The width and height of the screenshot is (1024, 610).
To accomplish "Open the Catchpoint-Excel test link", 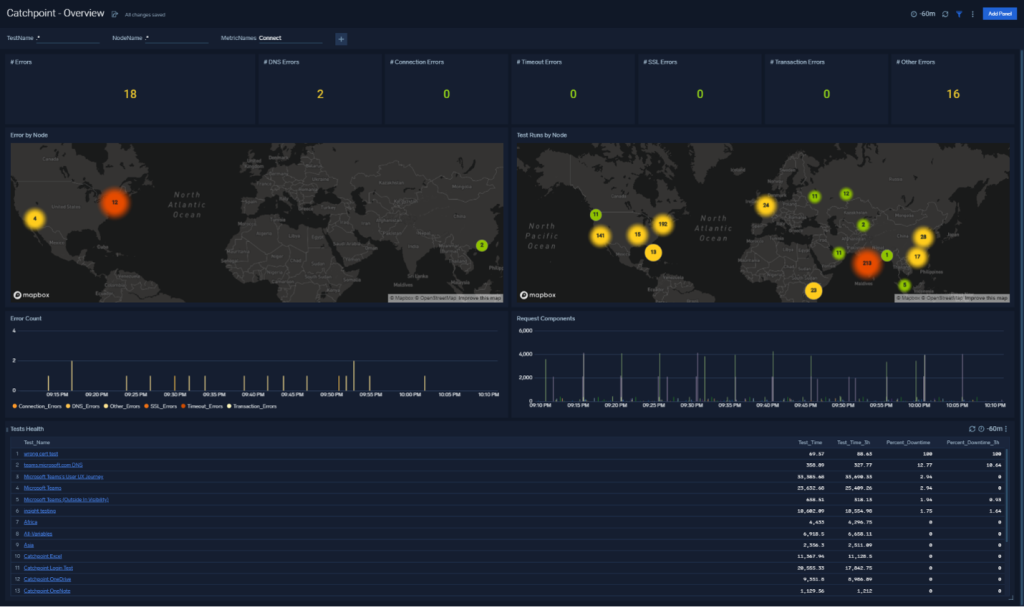I will coord(44,555).
